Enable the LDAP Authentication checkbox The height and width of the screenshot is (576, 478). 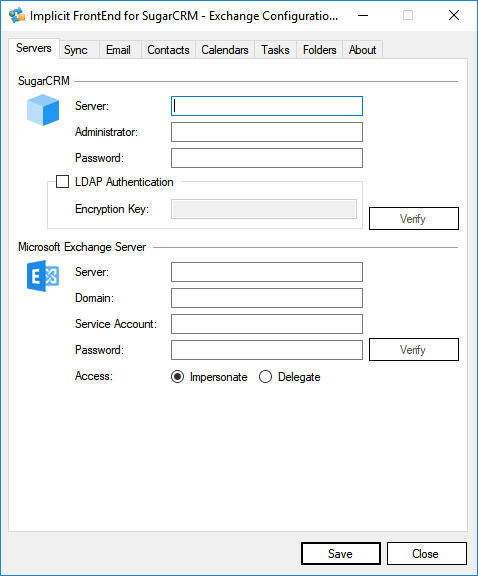(x=62, y=181)
